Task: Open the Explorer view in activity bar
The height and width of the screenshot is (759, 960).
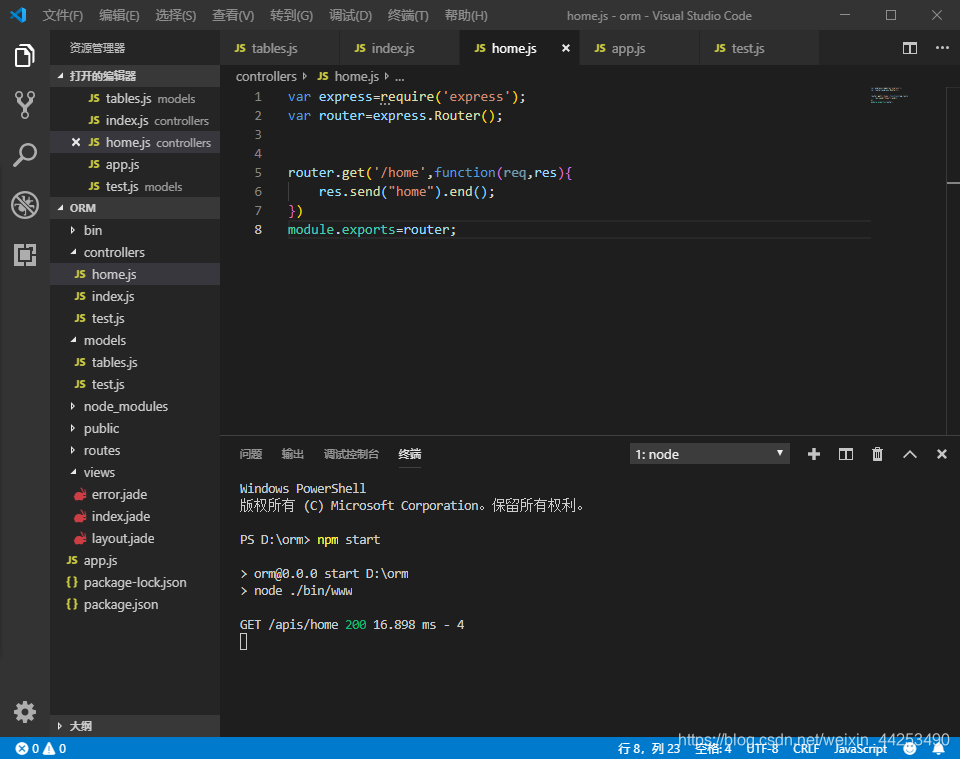Action: [x=24, y=56]
